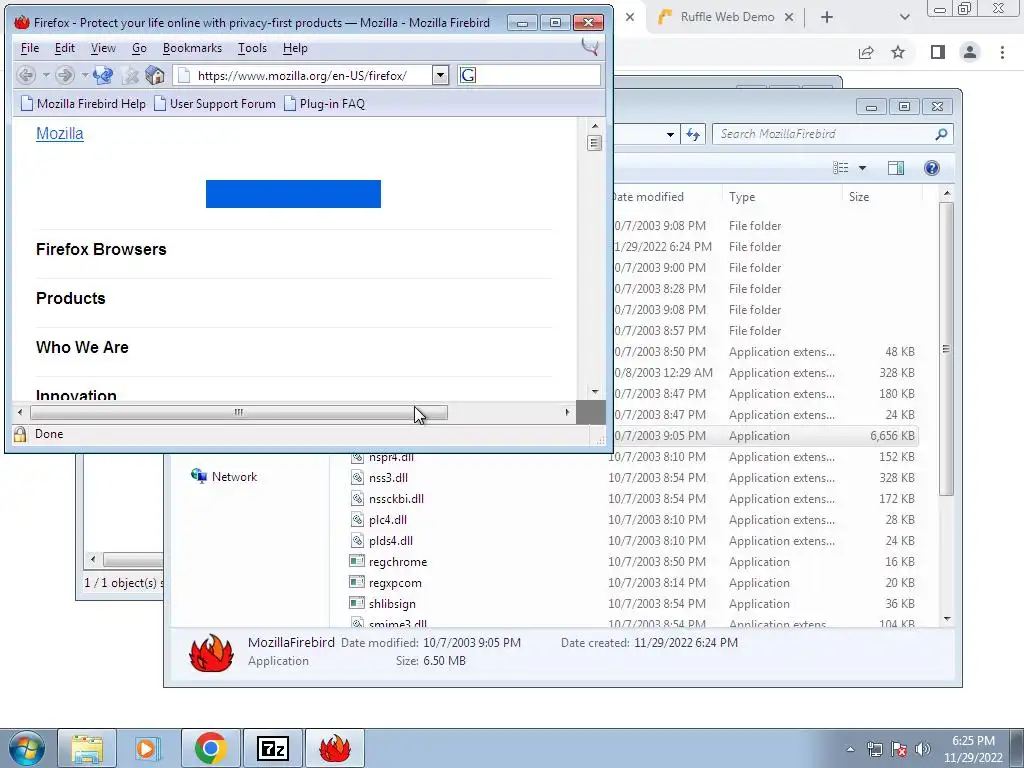Open a new Chrome tab with plus button
1024x768 pixels.
click(x=827, y=17)
